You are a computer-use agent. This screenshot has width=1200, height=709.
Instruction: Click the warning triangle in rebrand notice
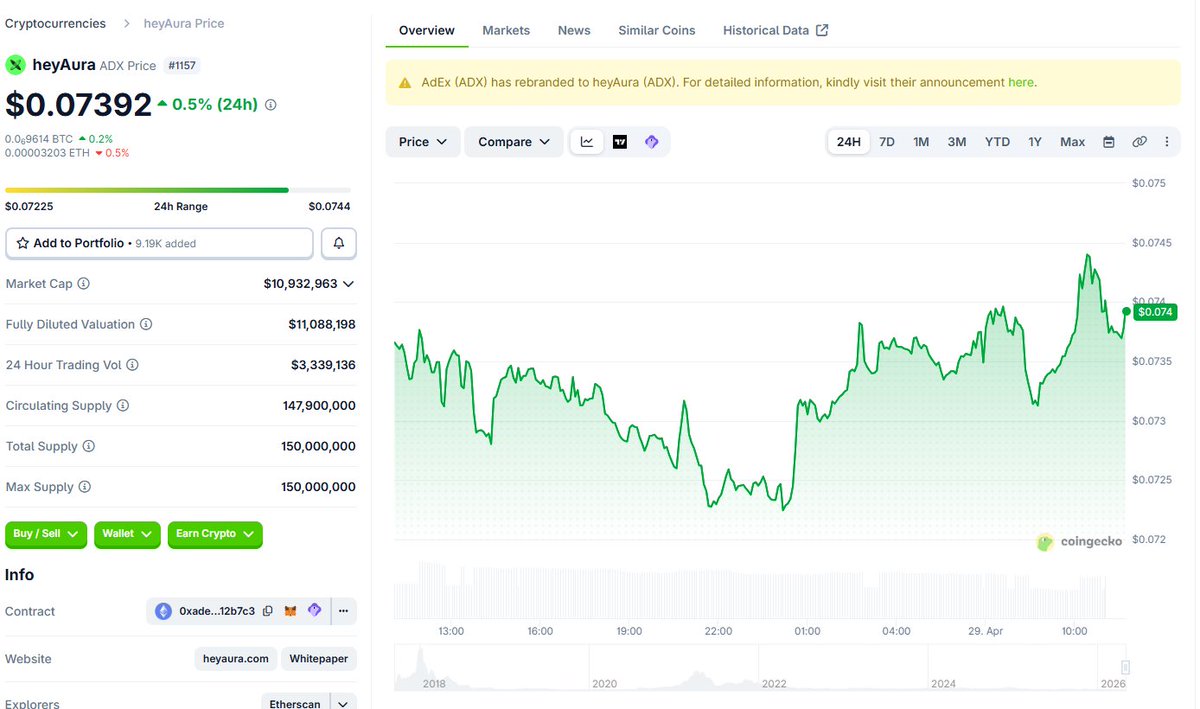pyautogui.click(x=405, y=83)
